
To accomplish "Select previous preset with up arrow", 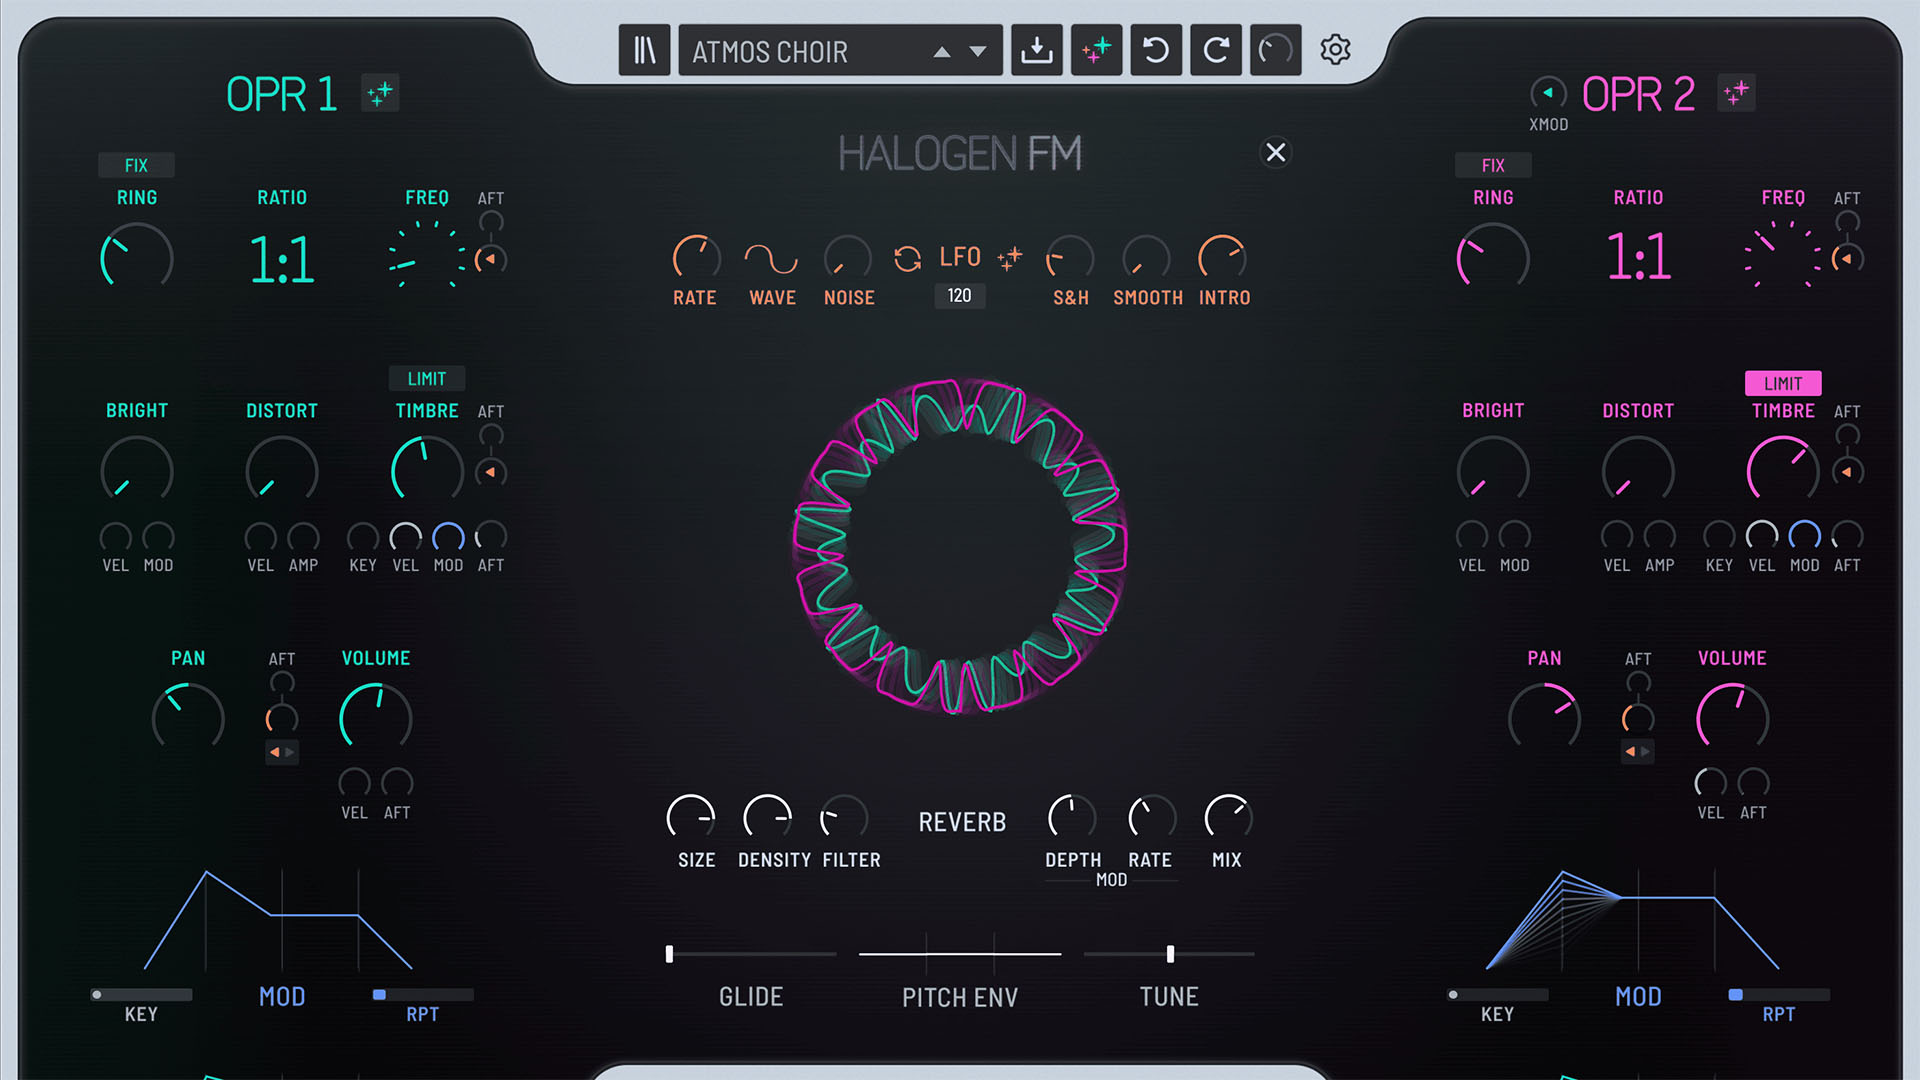I will click(942, 52).
